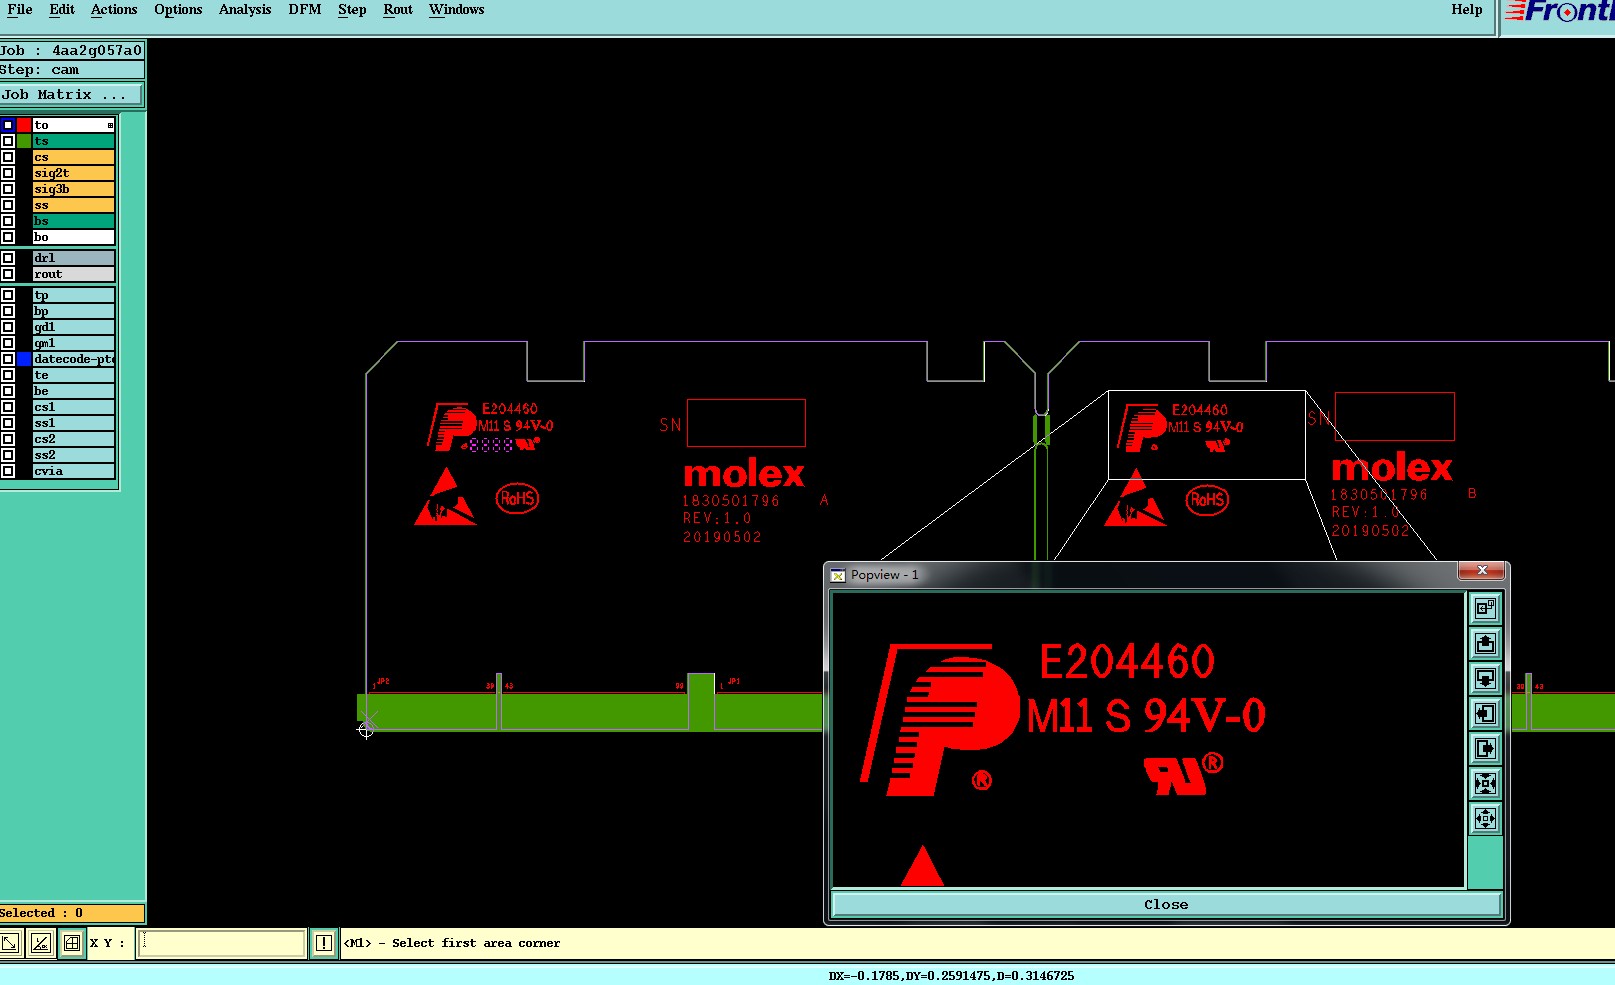
Task: Pan the Popview up with the arrow icon
Action: click(1485, 643)
